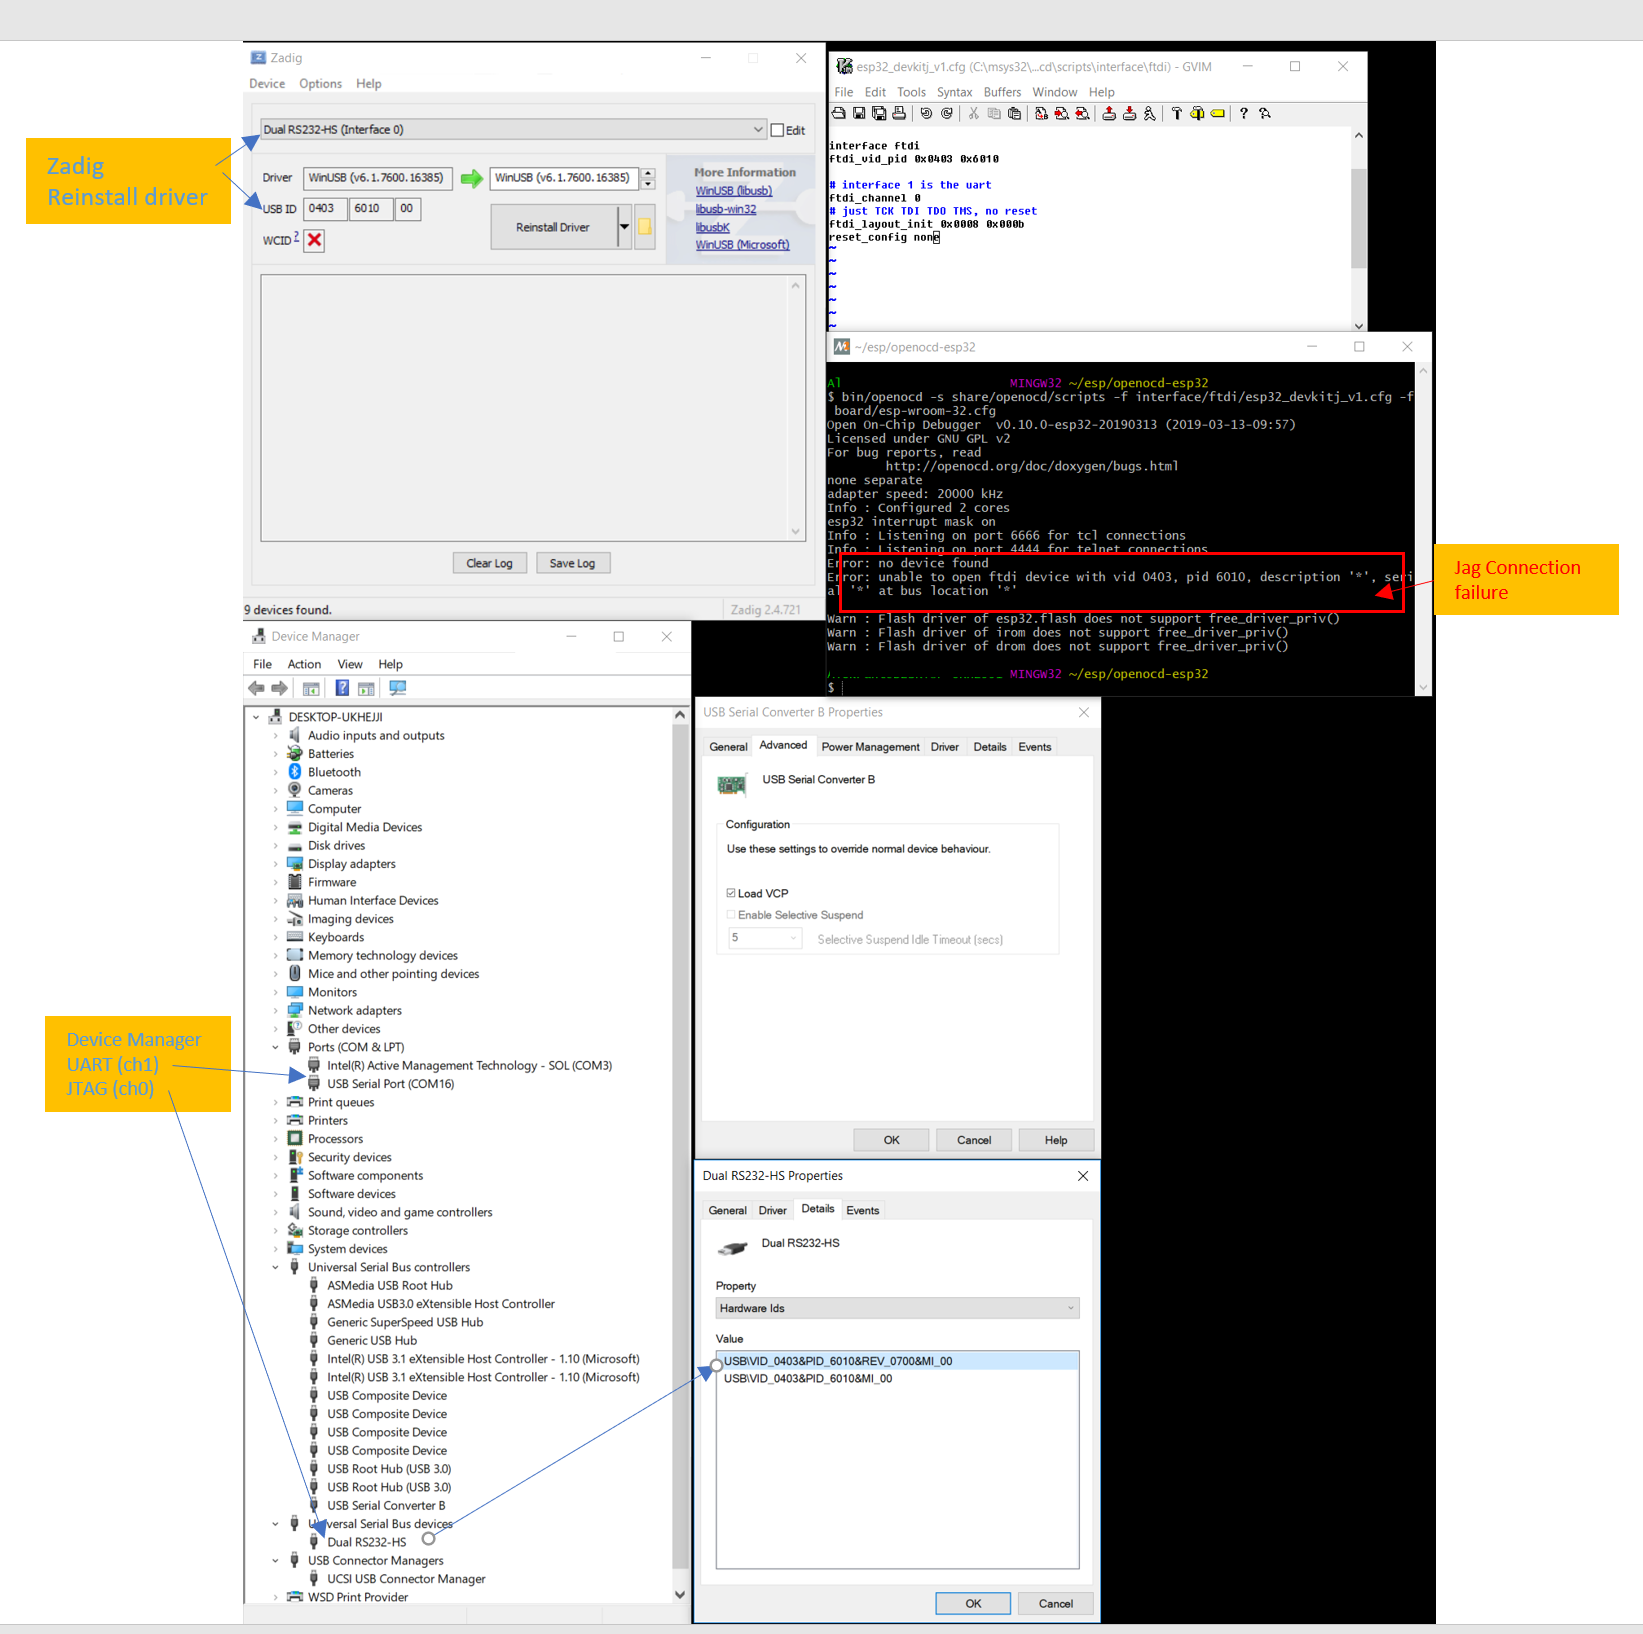This screenshot has height=1634, width=1643.
Task: Collapse the Ports (COM & LPT) node
Action: 276,1047
